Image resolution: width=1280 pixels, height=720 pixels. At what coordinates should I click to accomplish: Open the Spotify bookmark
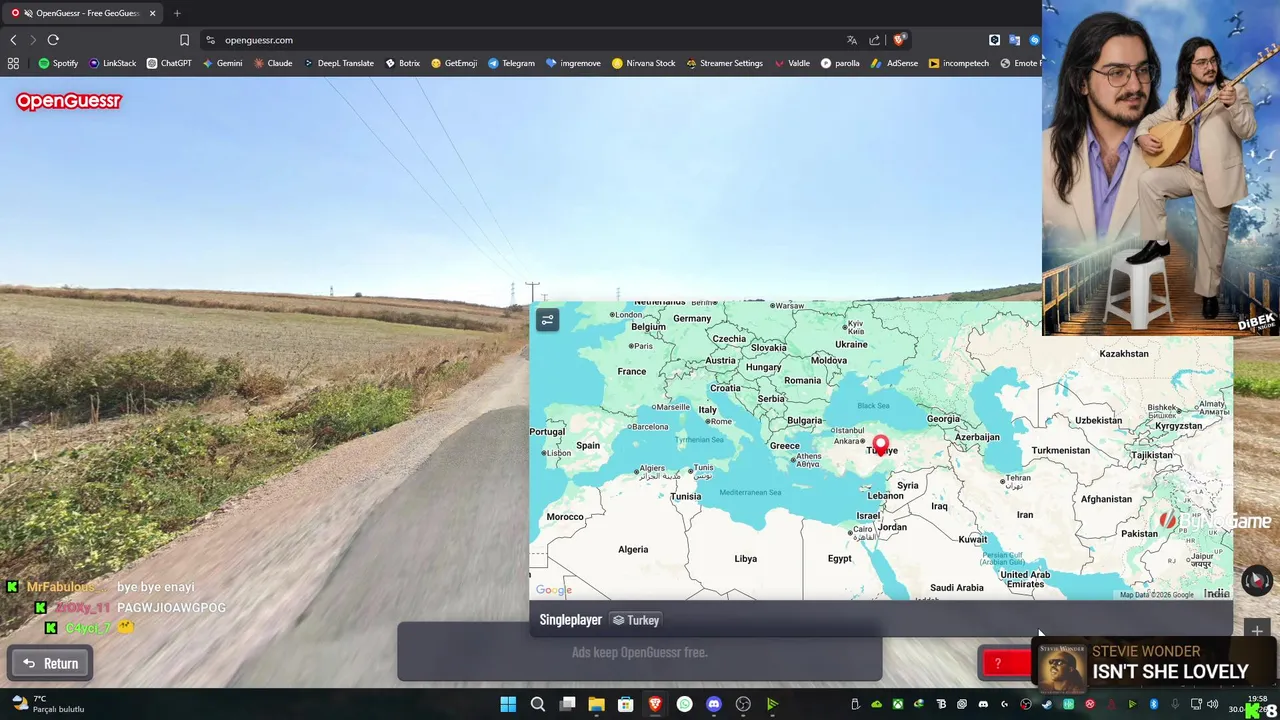(x=58, y=63)
